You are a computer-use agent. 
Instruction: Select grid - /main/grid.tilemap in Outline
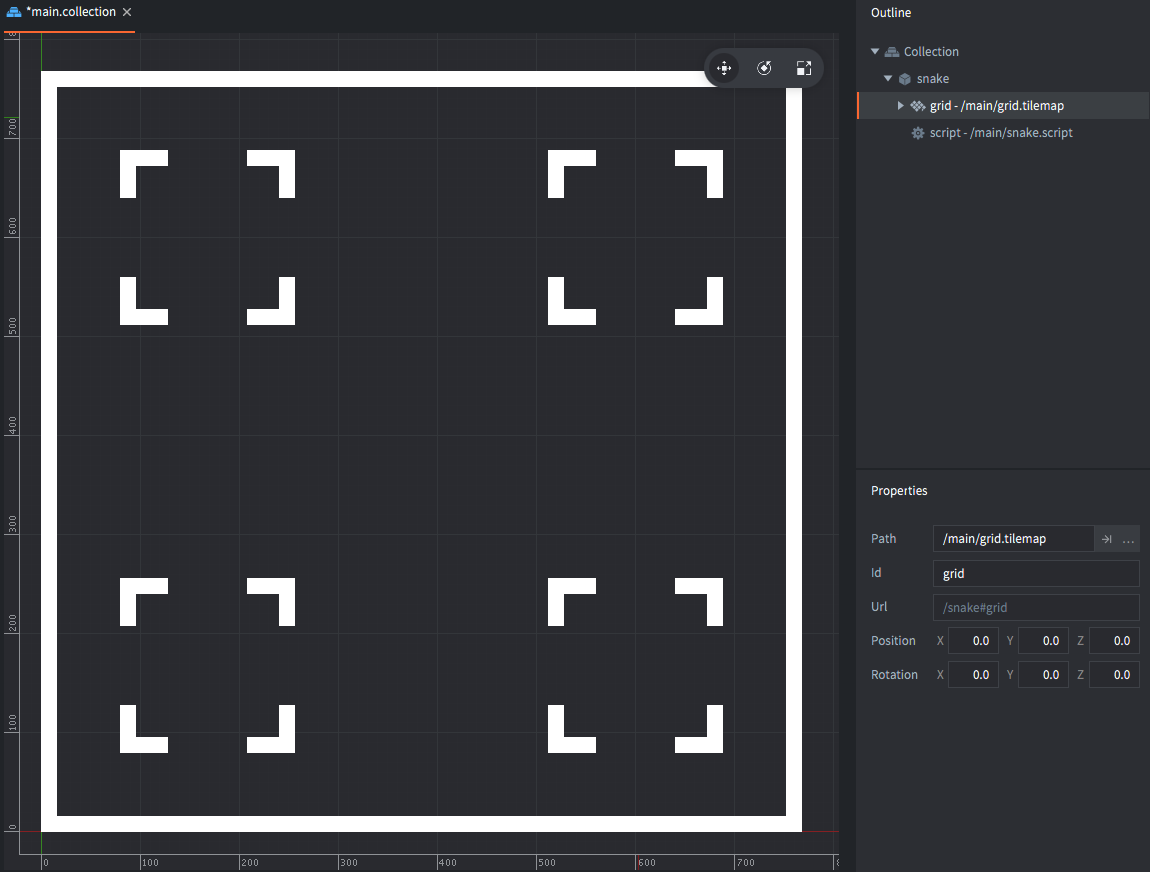pyautogui.click(x=1003, y=106)
